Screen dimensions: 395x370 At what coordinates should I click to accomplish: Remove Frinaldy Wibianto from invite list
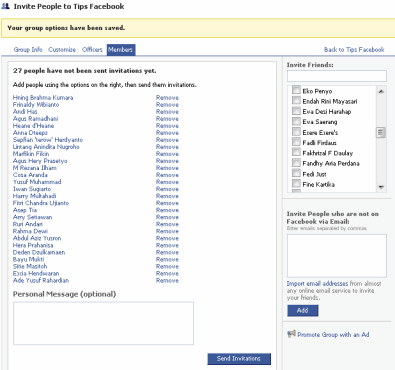click(167, 105)
